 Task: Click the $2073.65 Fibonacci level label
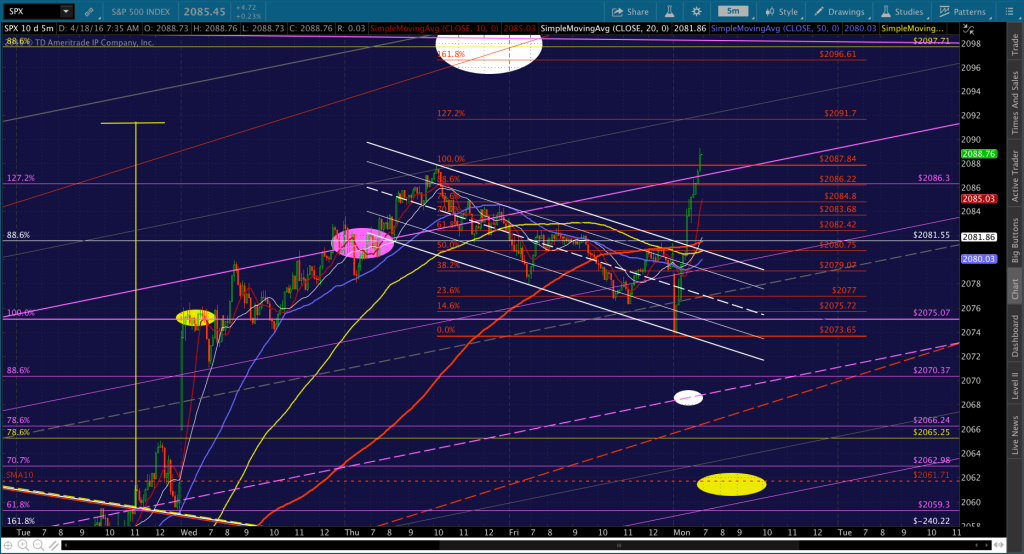838,330
